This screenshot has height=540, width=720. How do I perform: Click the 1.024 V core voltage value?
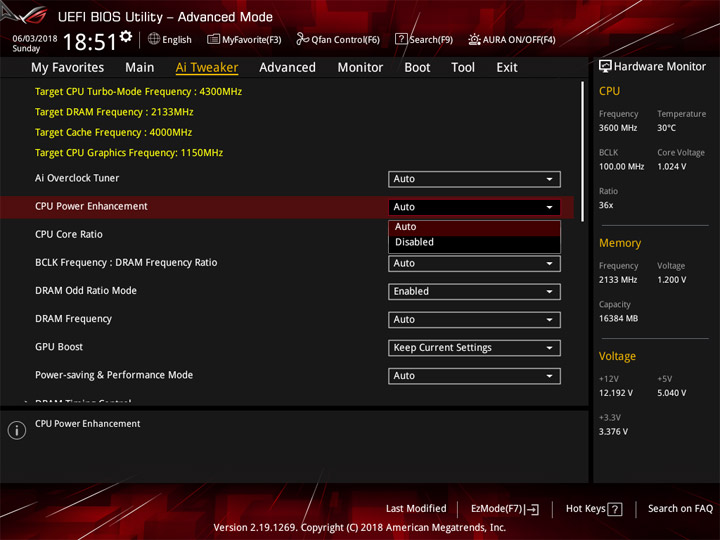(x=671, y=167)
